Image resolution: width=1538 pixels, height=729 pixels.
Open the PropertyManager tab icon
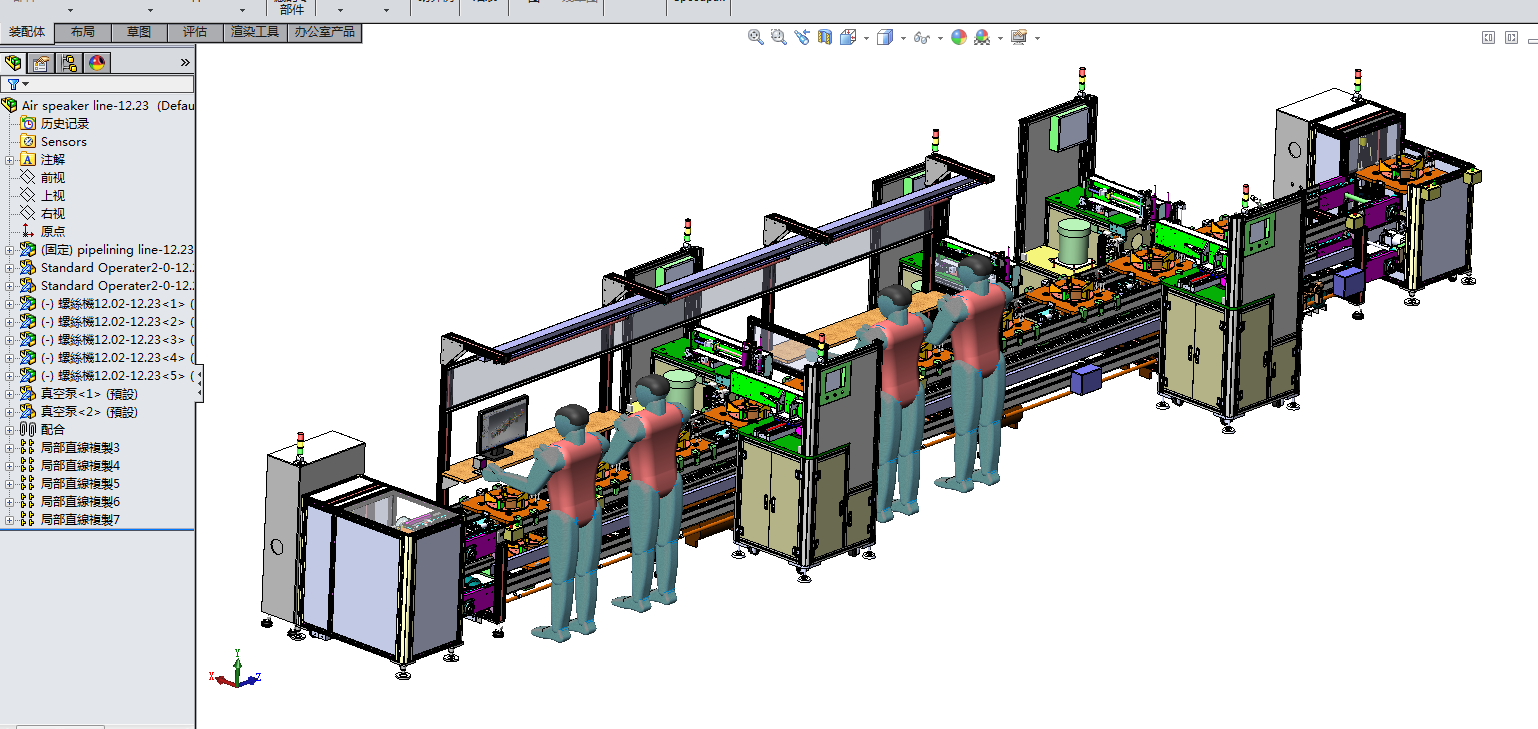click(x=41, y=63)
